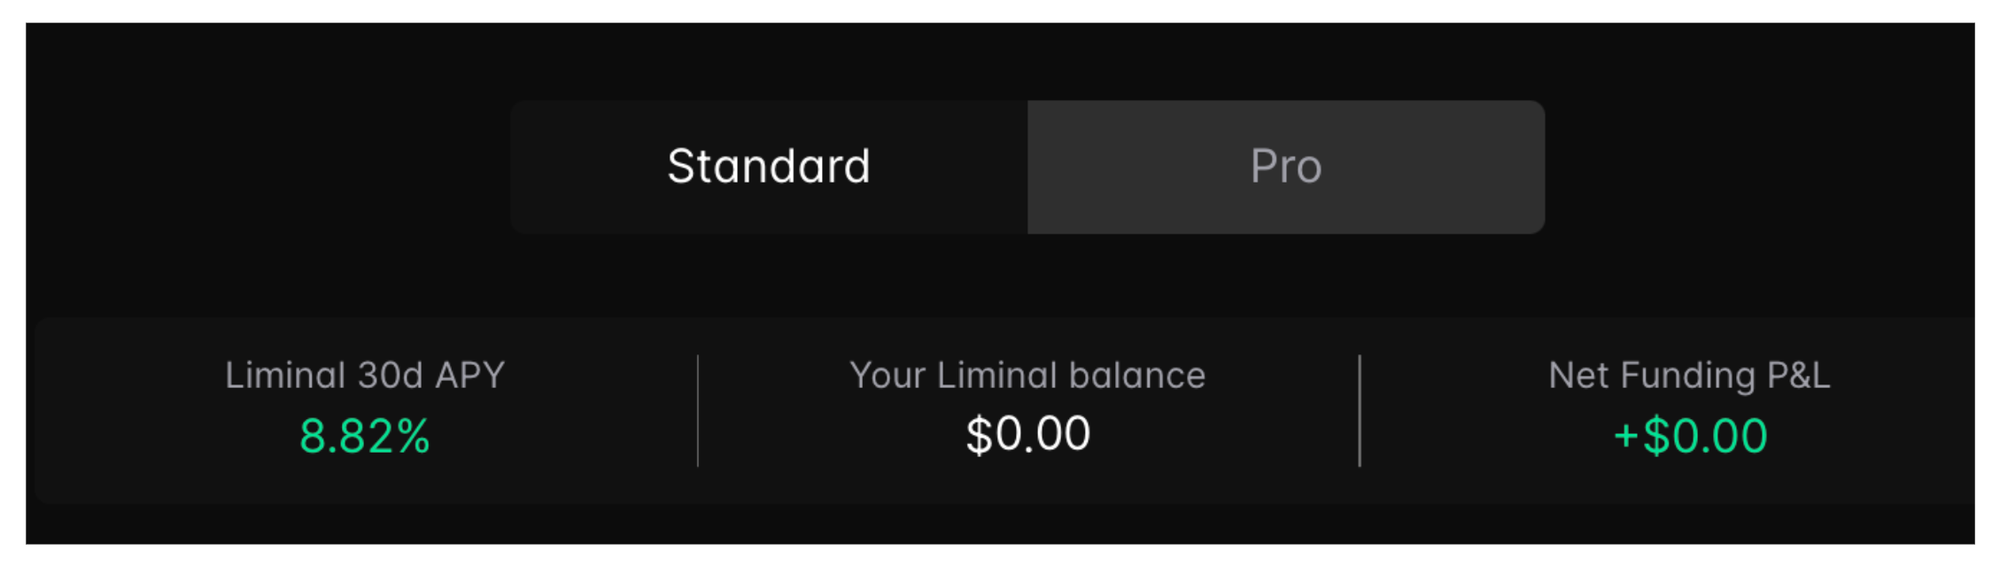Click the word APY in the stats row
The height and width of the screenshot is (567, 2000).
pyautogui.click(x=470, y=375)
